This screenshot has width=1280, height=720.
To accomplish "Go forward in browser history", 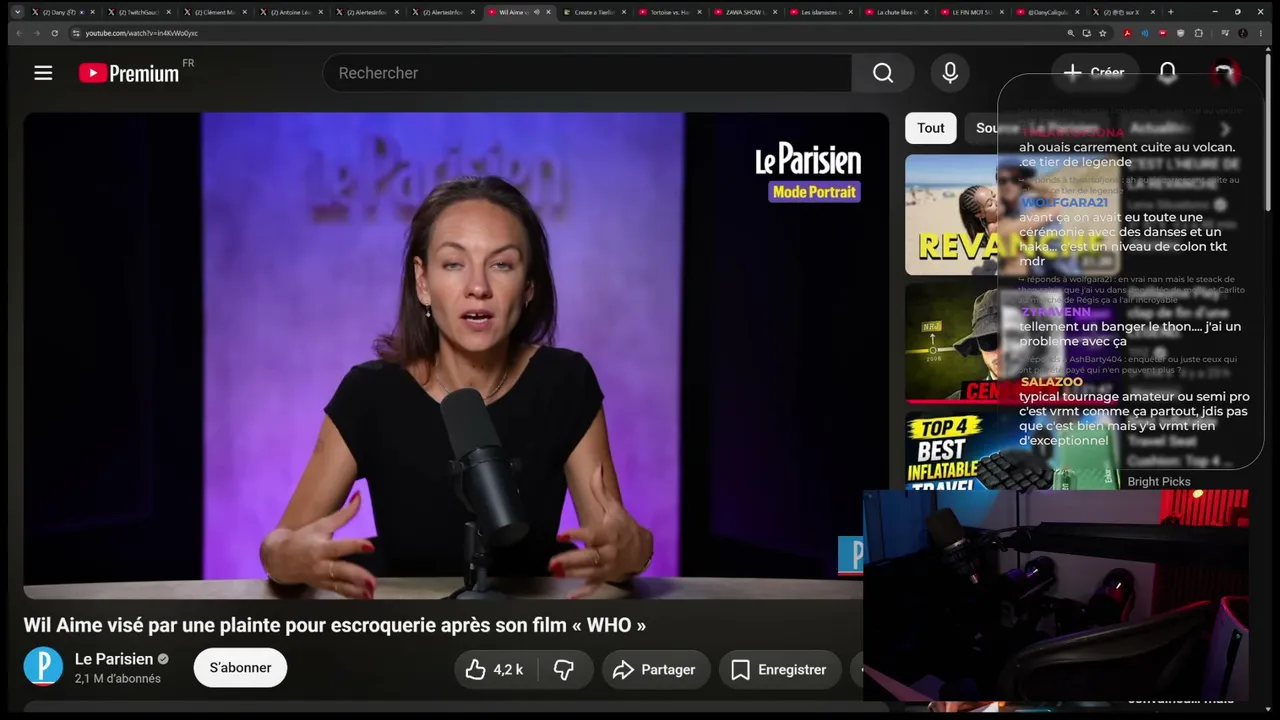I will pos(36,33).
